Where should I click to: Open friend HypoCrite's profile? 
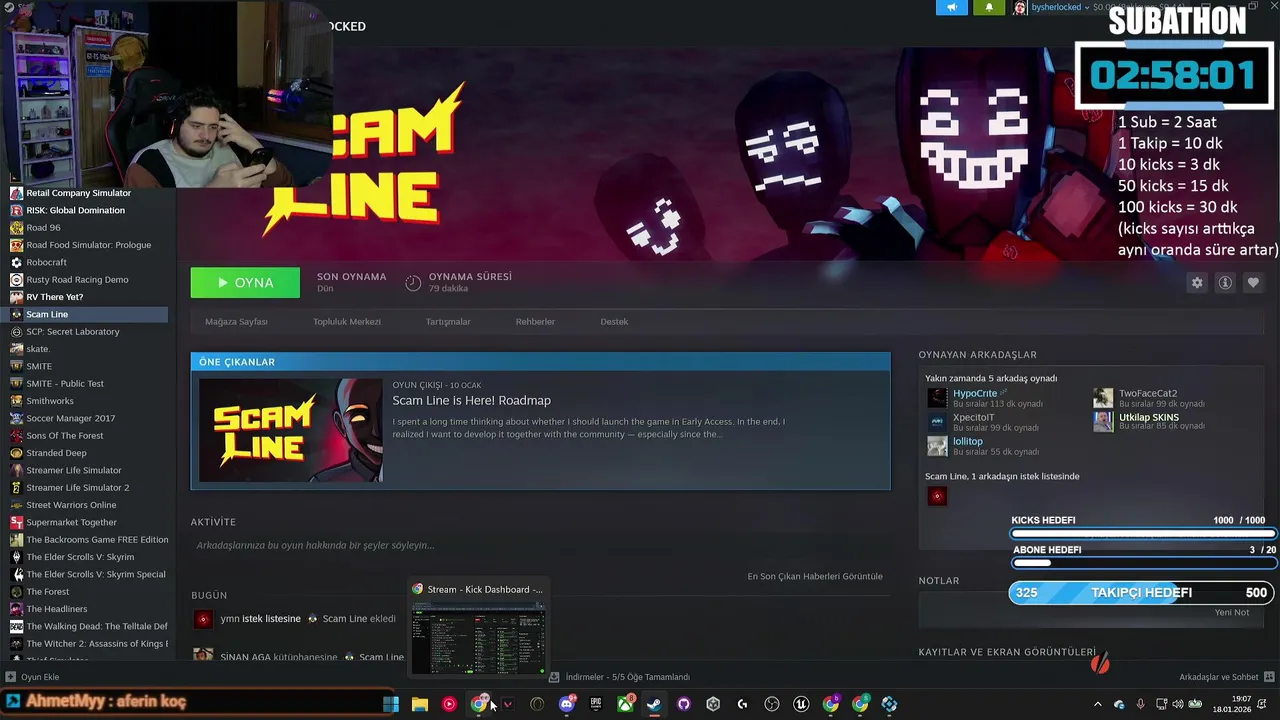click(975, 393)
